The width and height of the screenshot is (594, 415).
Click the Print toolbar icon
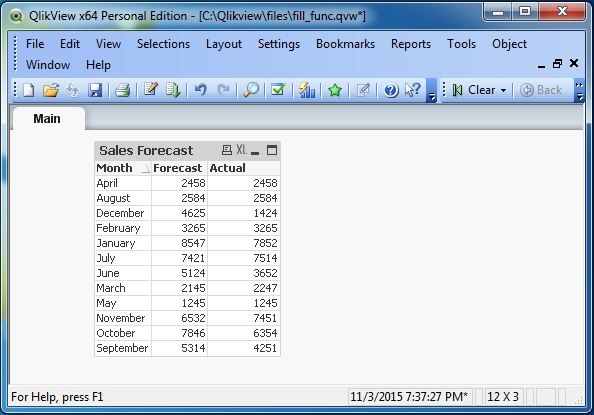(x=122, y=90)
